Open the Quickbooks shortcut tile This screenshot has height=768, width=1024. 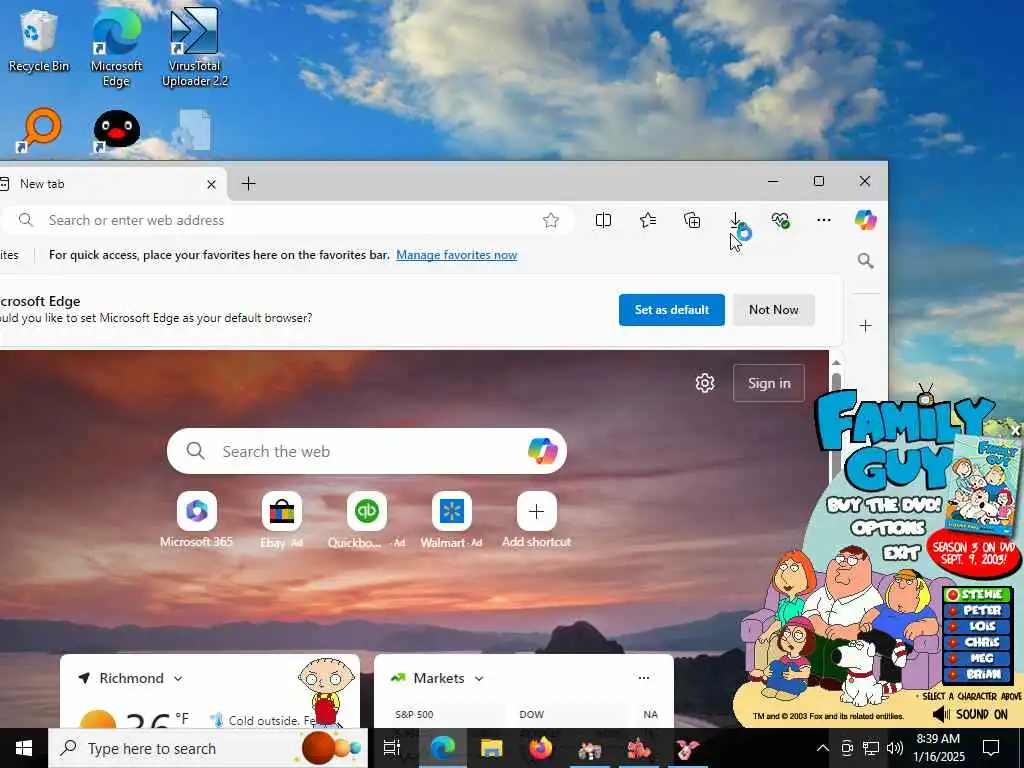point(366,520)
